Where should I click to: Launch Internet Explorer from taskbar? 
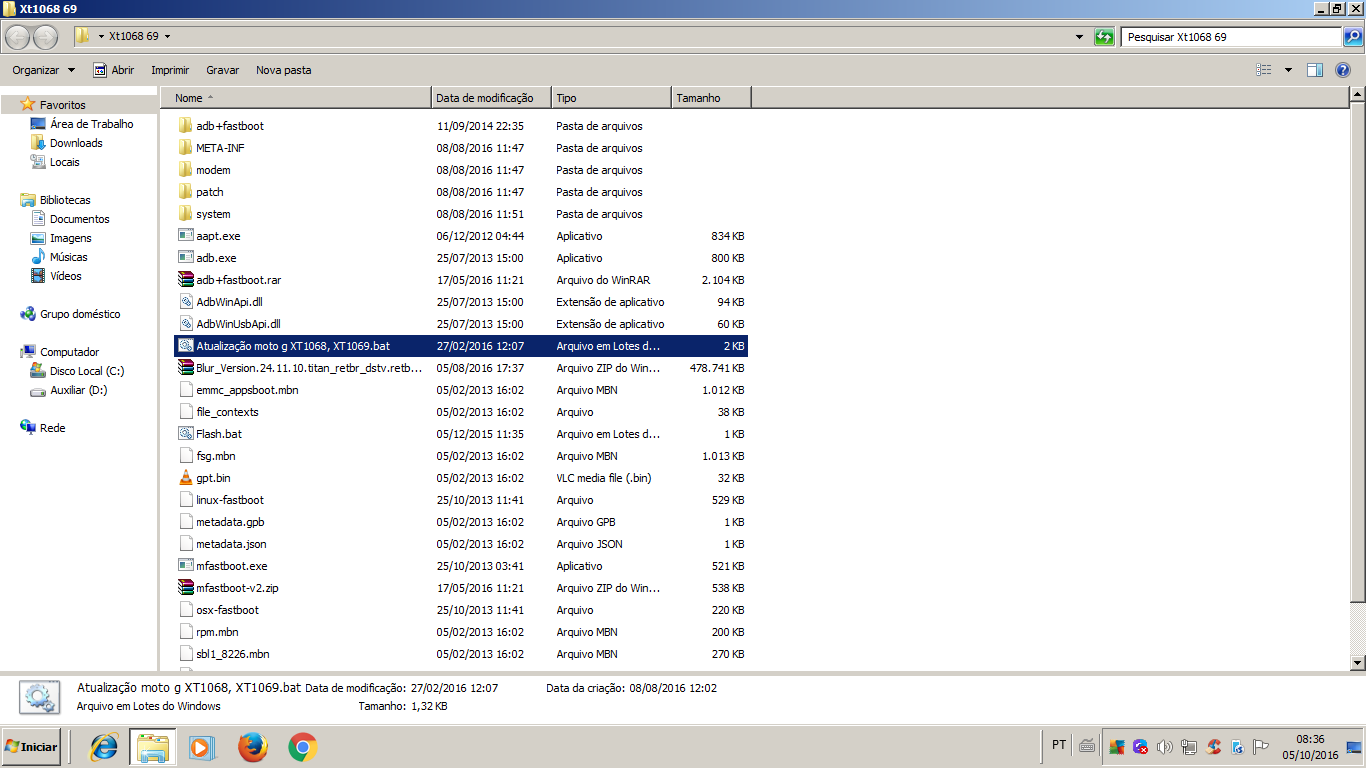pos(104,747)
